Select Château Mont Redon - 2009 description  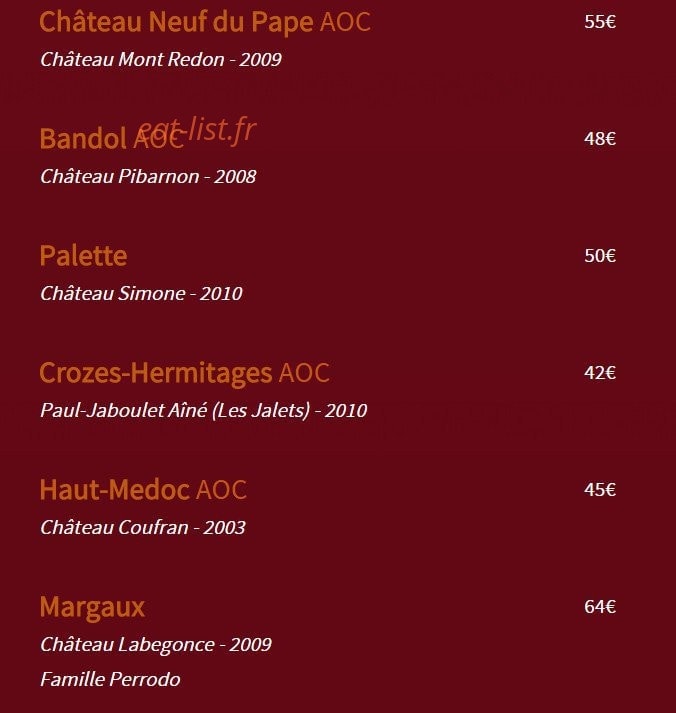click(161, 60)
